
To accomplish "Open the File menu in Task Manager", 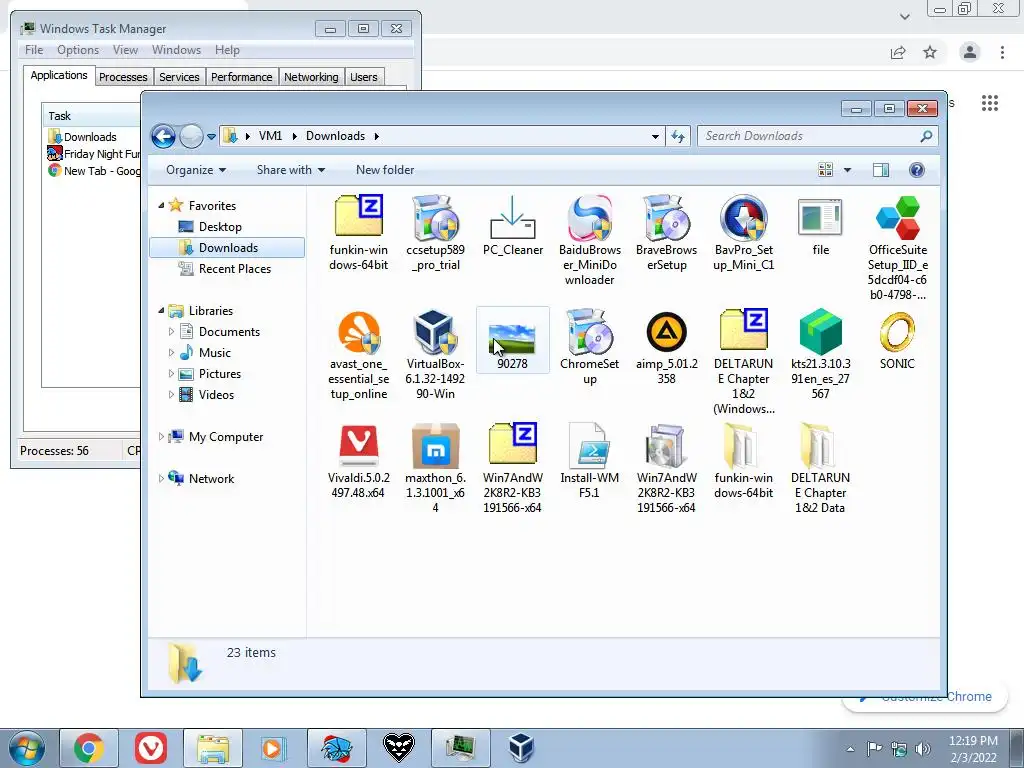I will pyautogui.click(x=34, y=50).
